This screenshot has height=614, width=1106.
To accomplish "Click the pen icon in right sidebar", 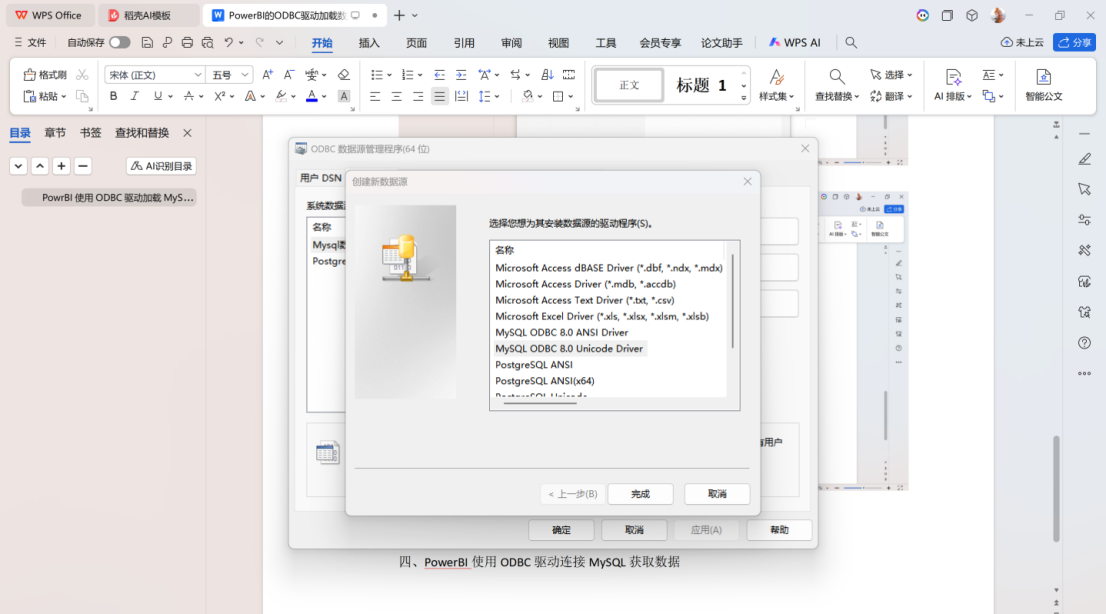I will 1084,159.
